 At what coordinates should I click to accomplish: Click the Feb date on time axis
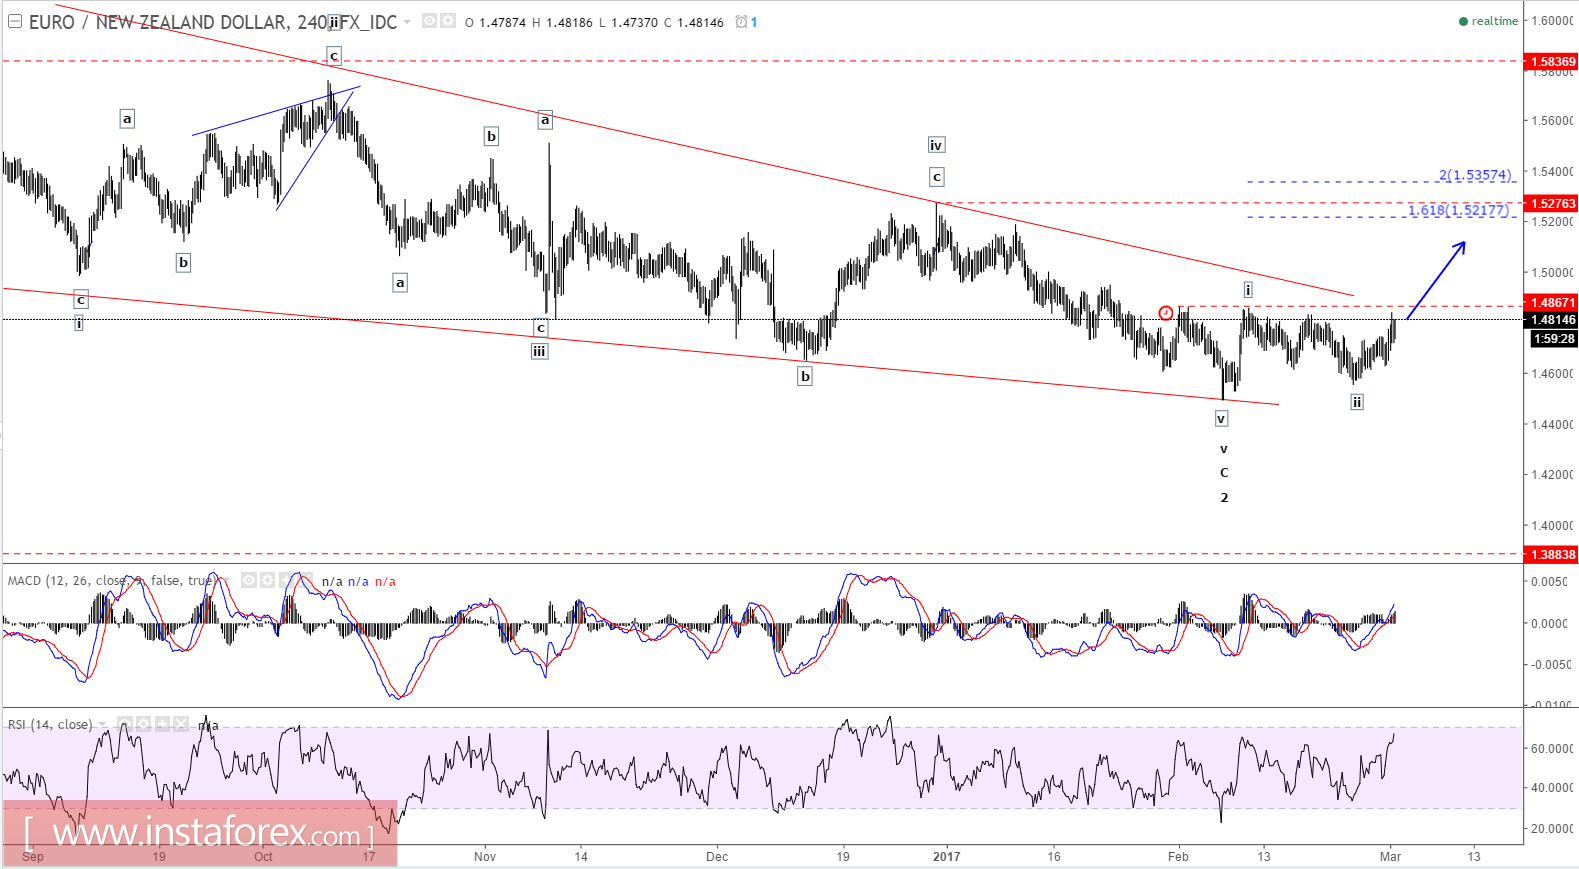click(1179, 856)
